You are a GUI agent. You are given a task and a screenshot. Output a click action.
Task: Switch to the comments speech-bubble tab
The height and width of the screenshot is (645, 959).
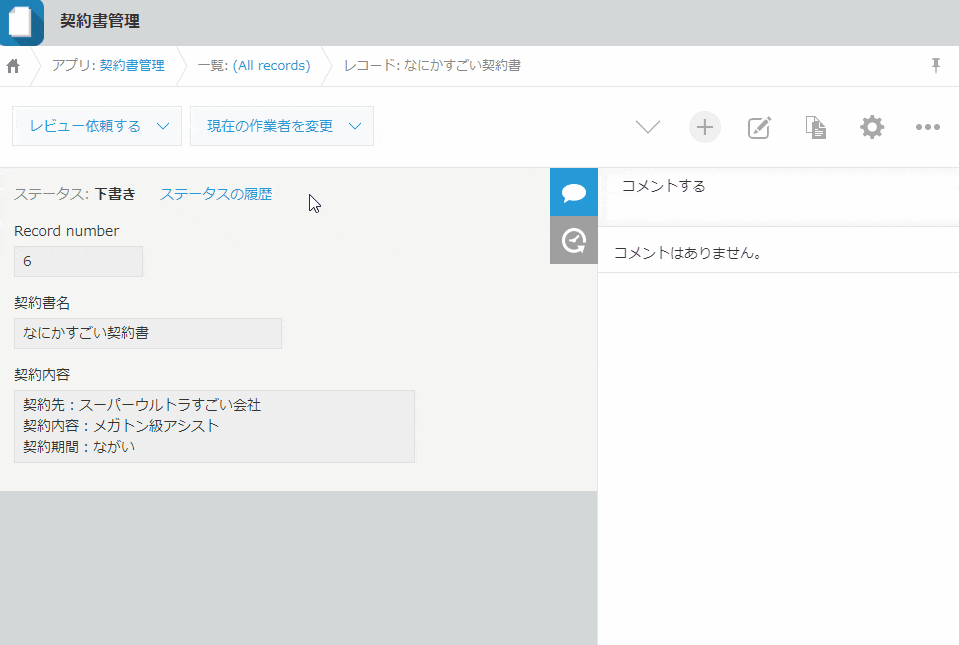pos(574,192)
